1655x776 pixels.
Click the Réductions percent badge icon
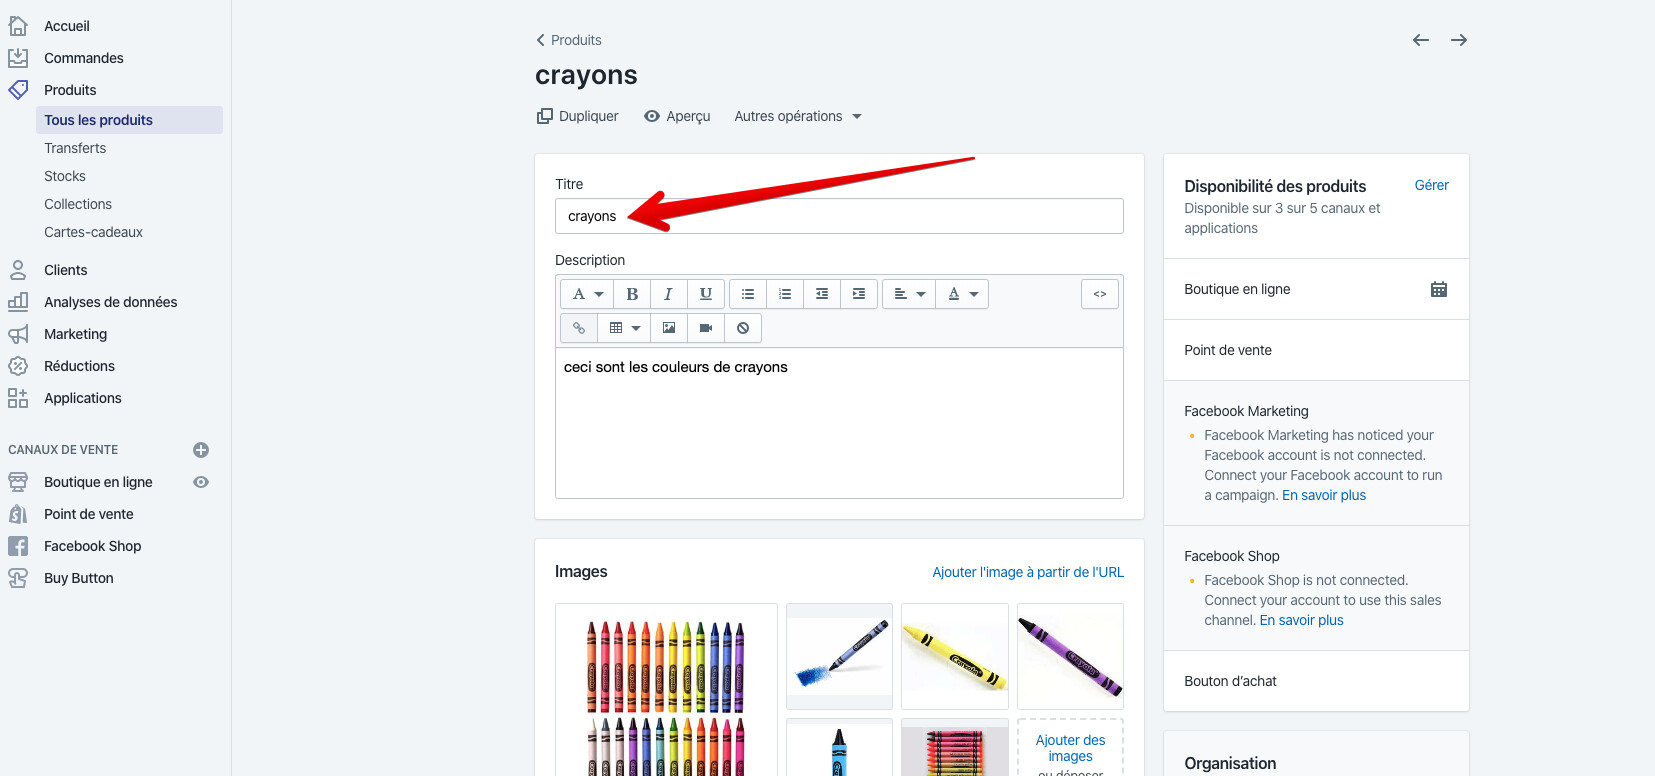pos(18,366)
